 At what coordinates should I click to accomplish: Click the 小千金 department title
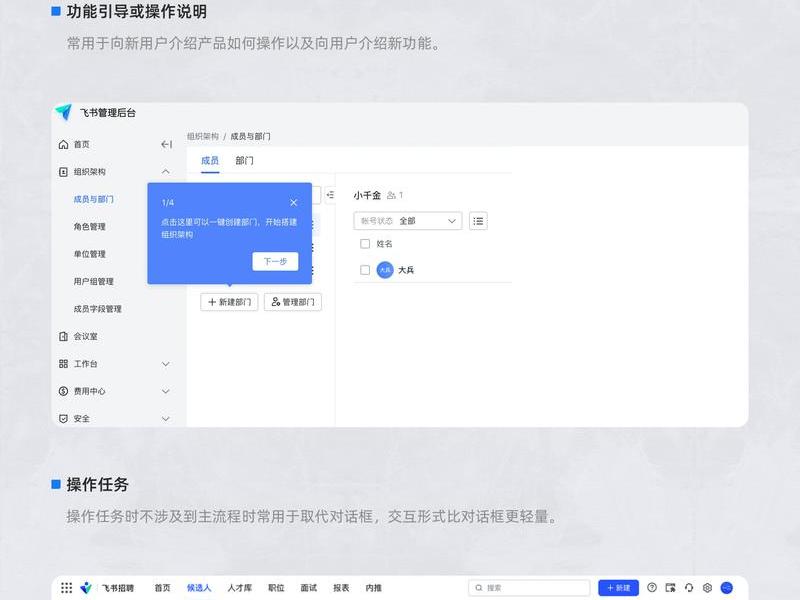(x=367, y=195)
